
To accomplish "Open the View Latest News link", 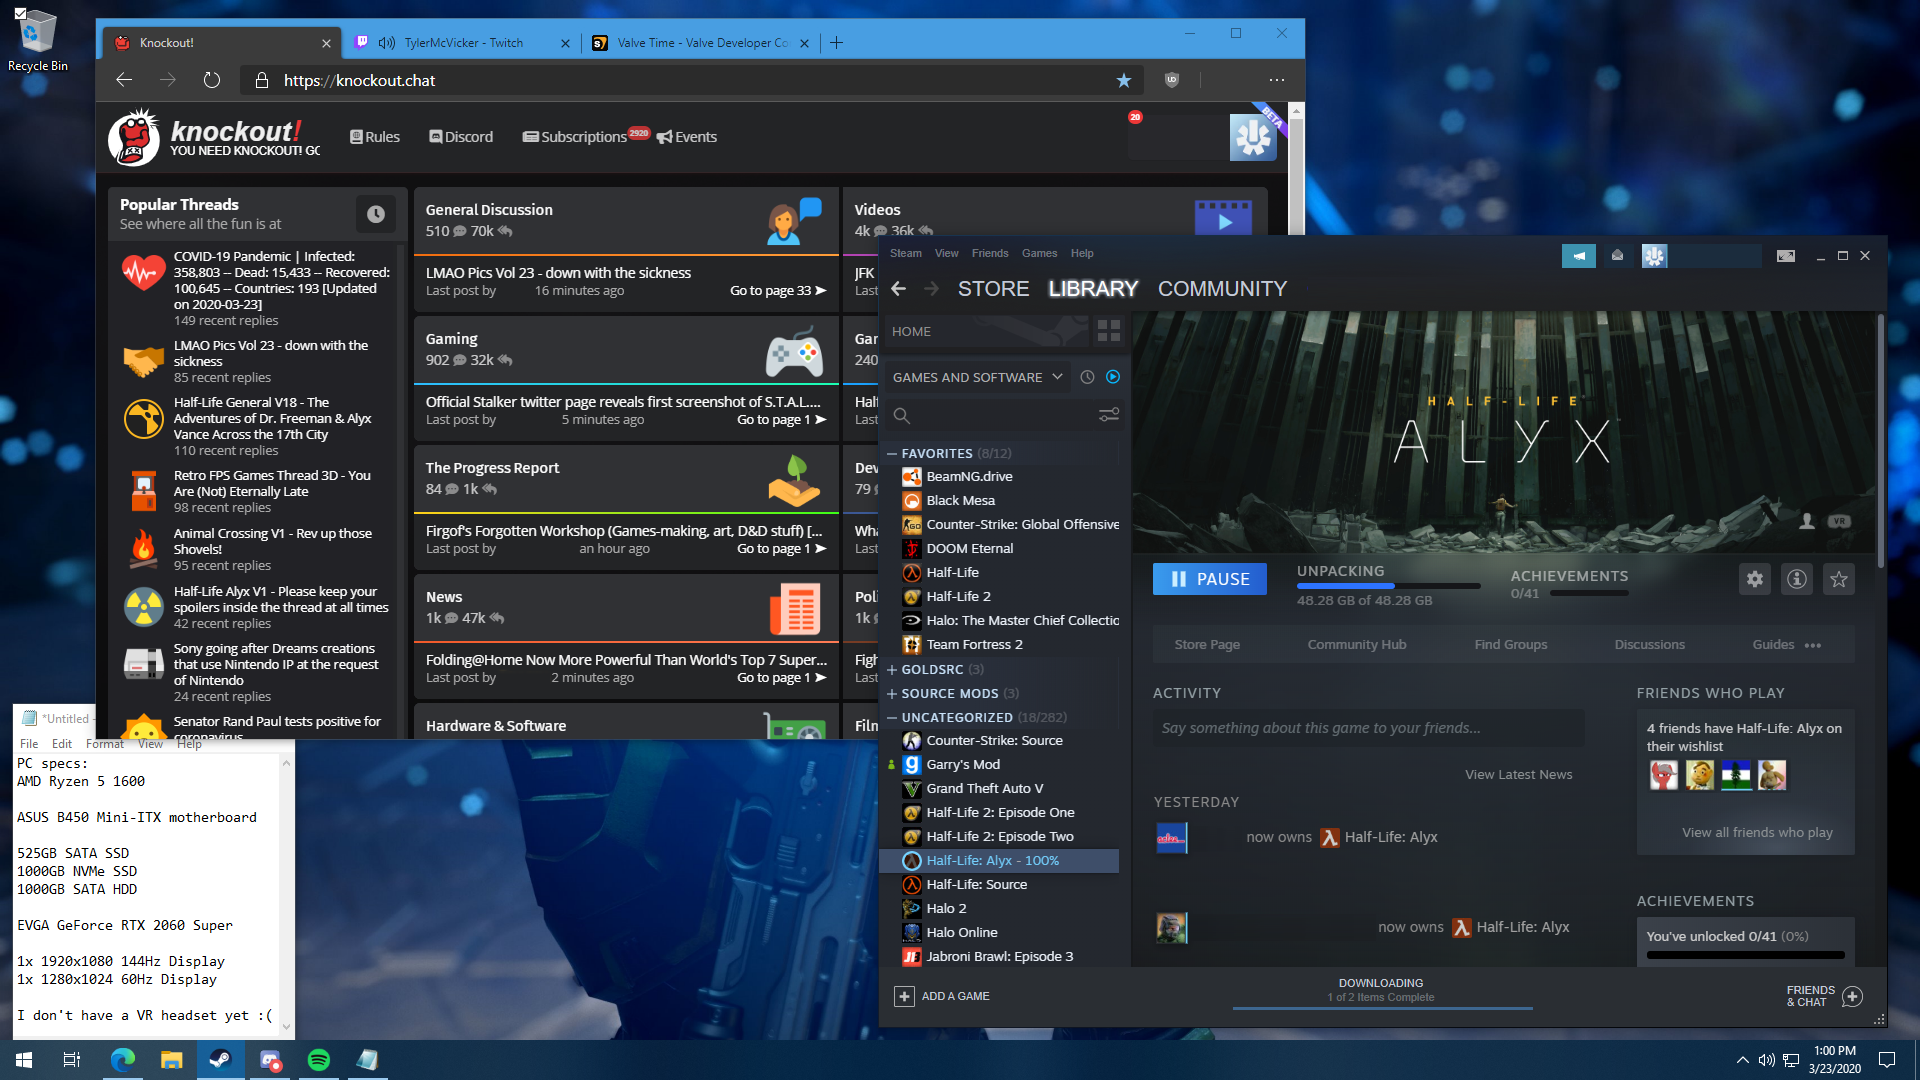I will point(1518,774).
